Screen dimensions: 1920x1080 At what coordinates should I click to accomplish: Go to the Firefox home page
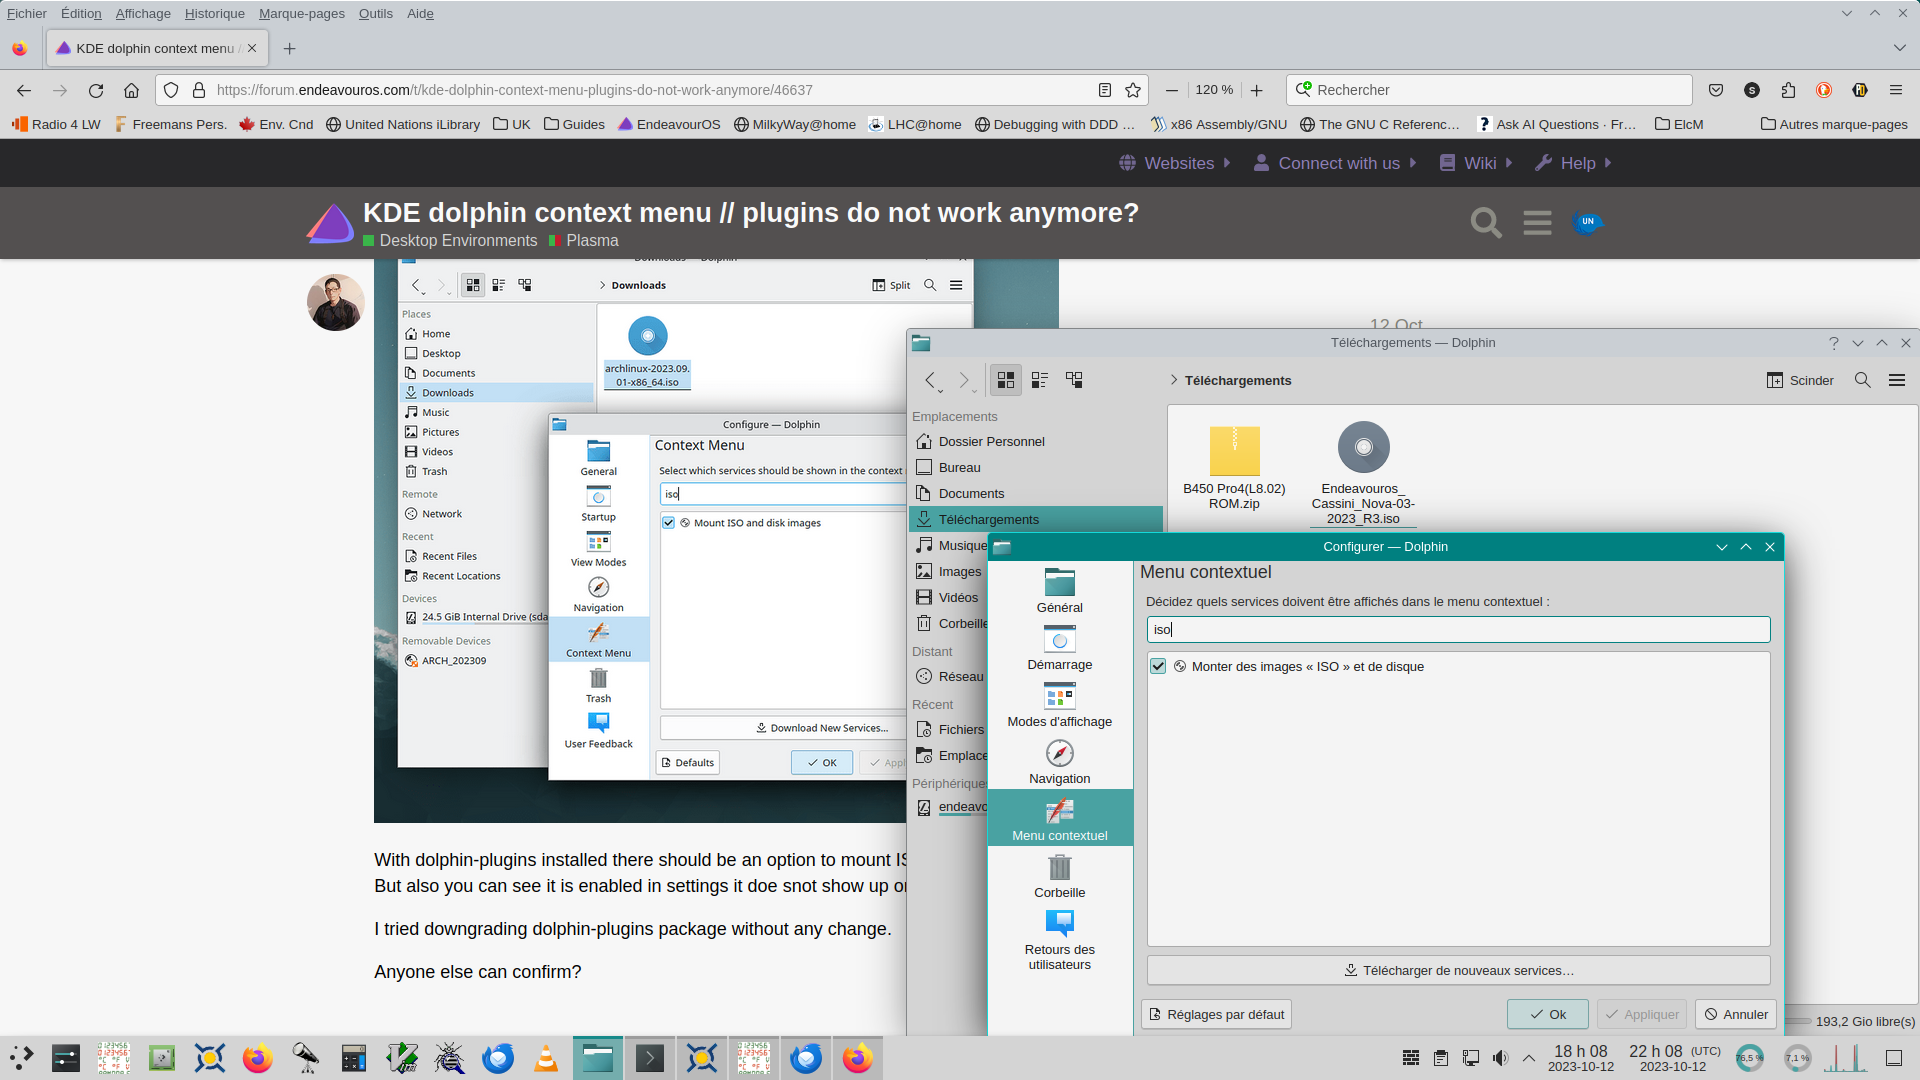[x=131, y=90]
